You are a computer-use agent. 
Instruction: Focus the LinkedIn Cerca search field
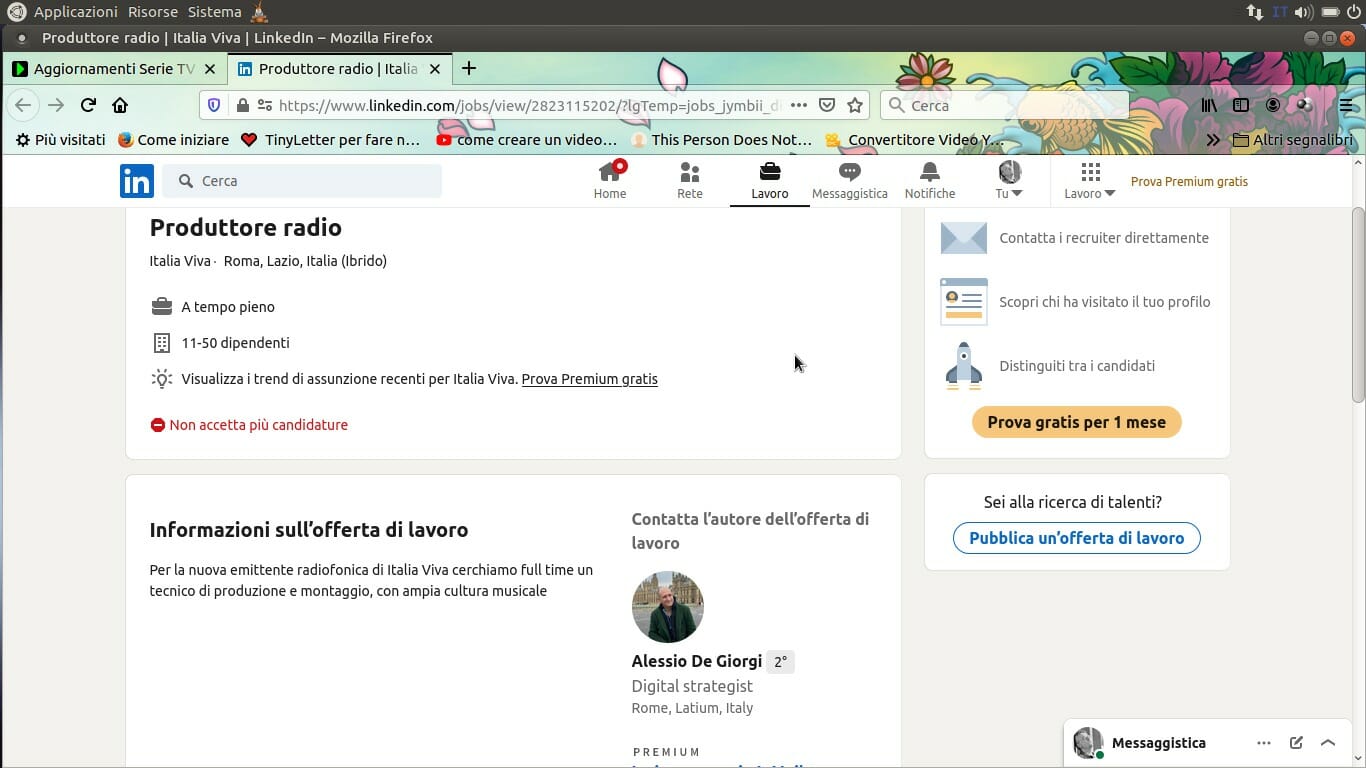[302, 181]
